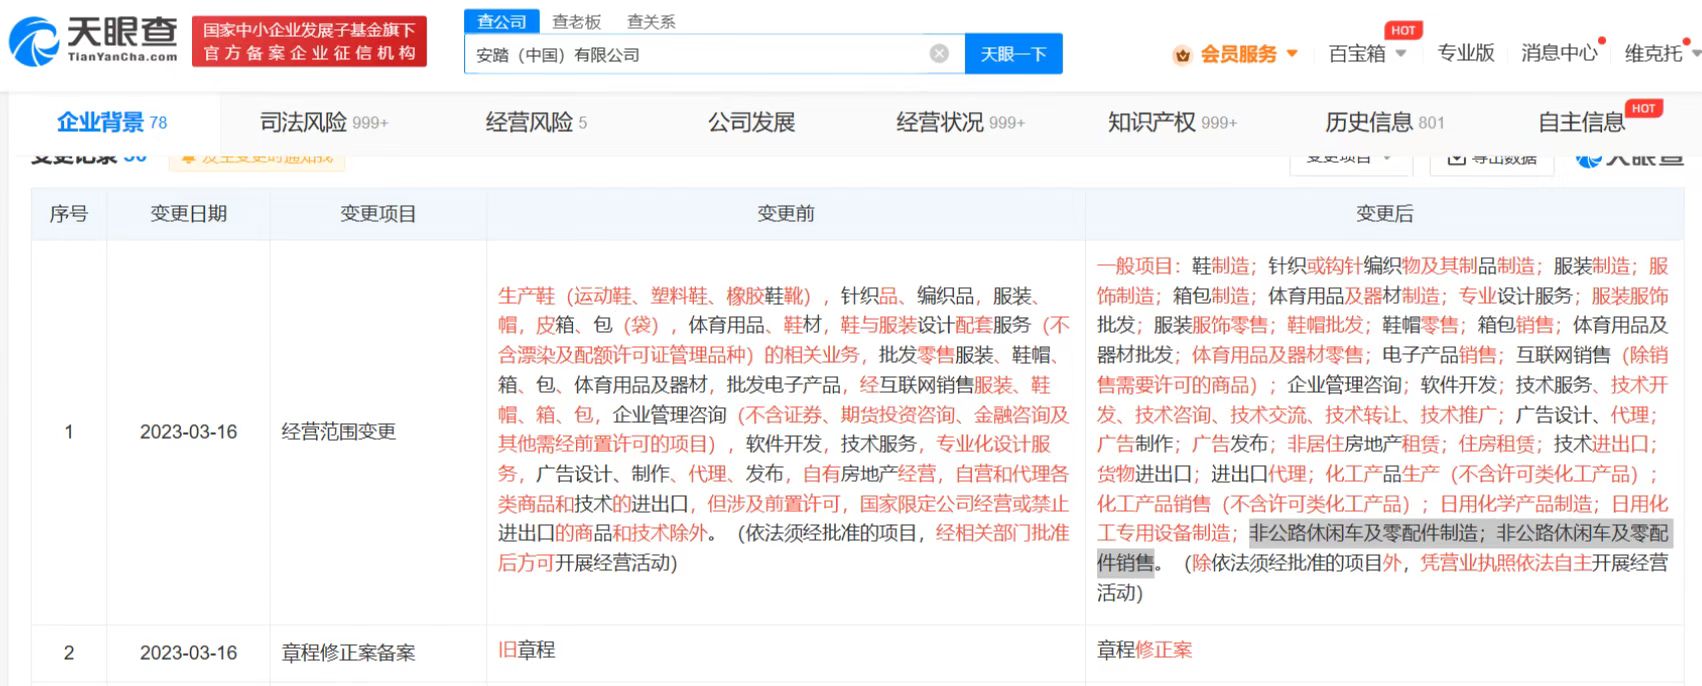The height and width of the screenshot is (686, 1702).
Task: Click the 天眼一下 search button
Action: (1013, 54)
